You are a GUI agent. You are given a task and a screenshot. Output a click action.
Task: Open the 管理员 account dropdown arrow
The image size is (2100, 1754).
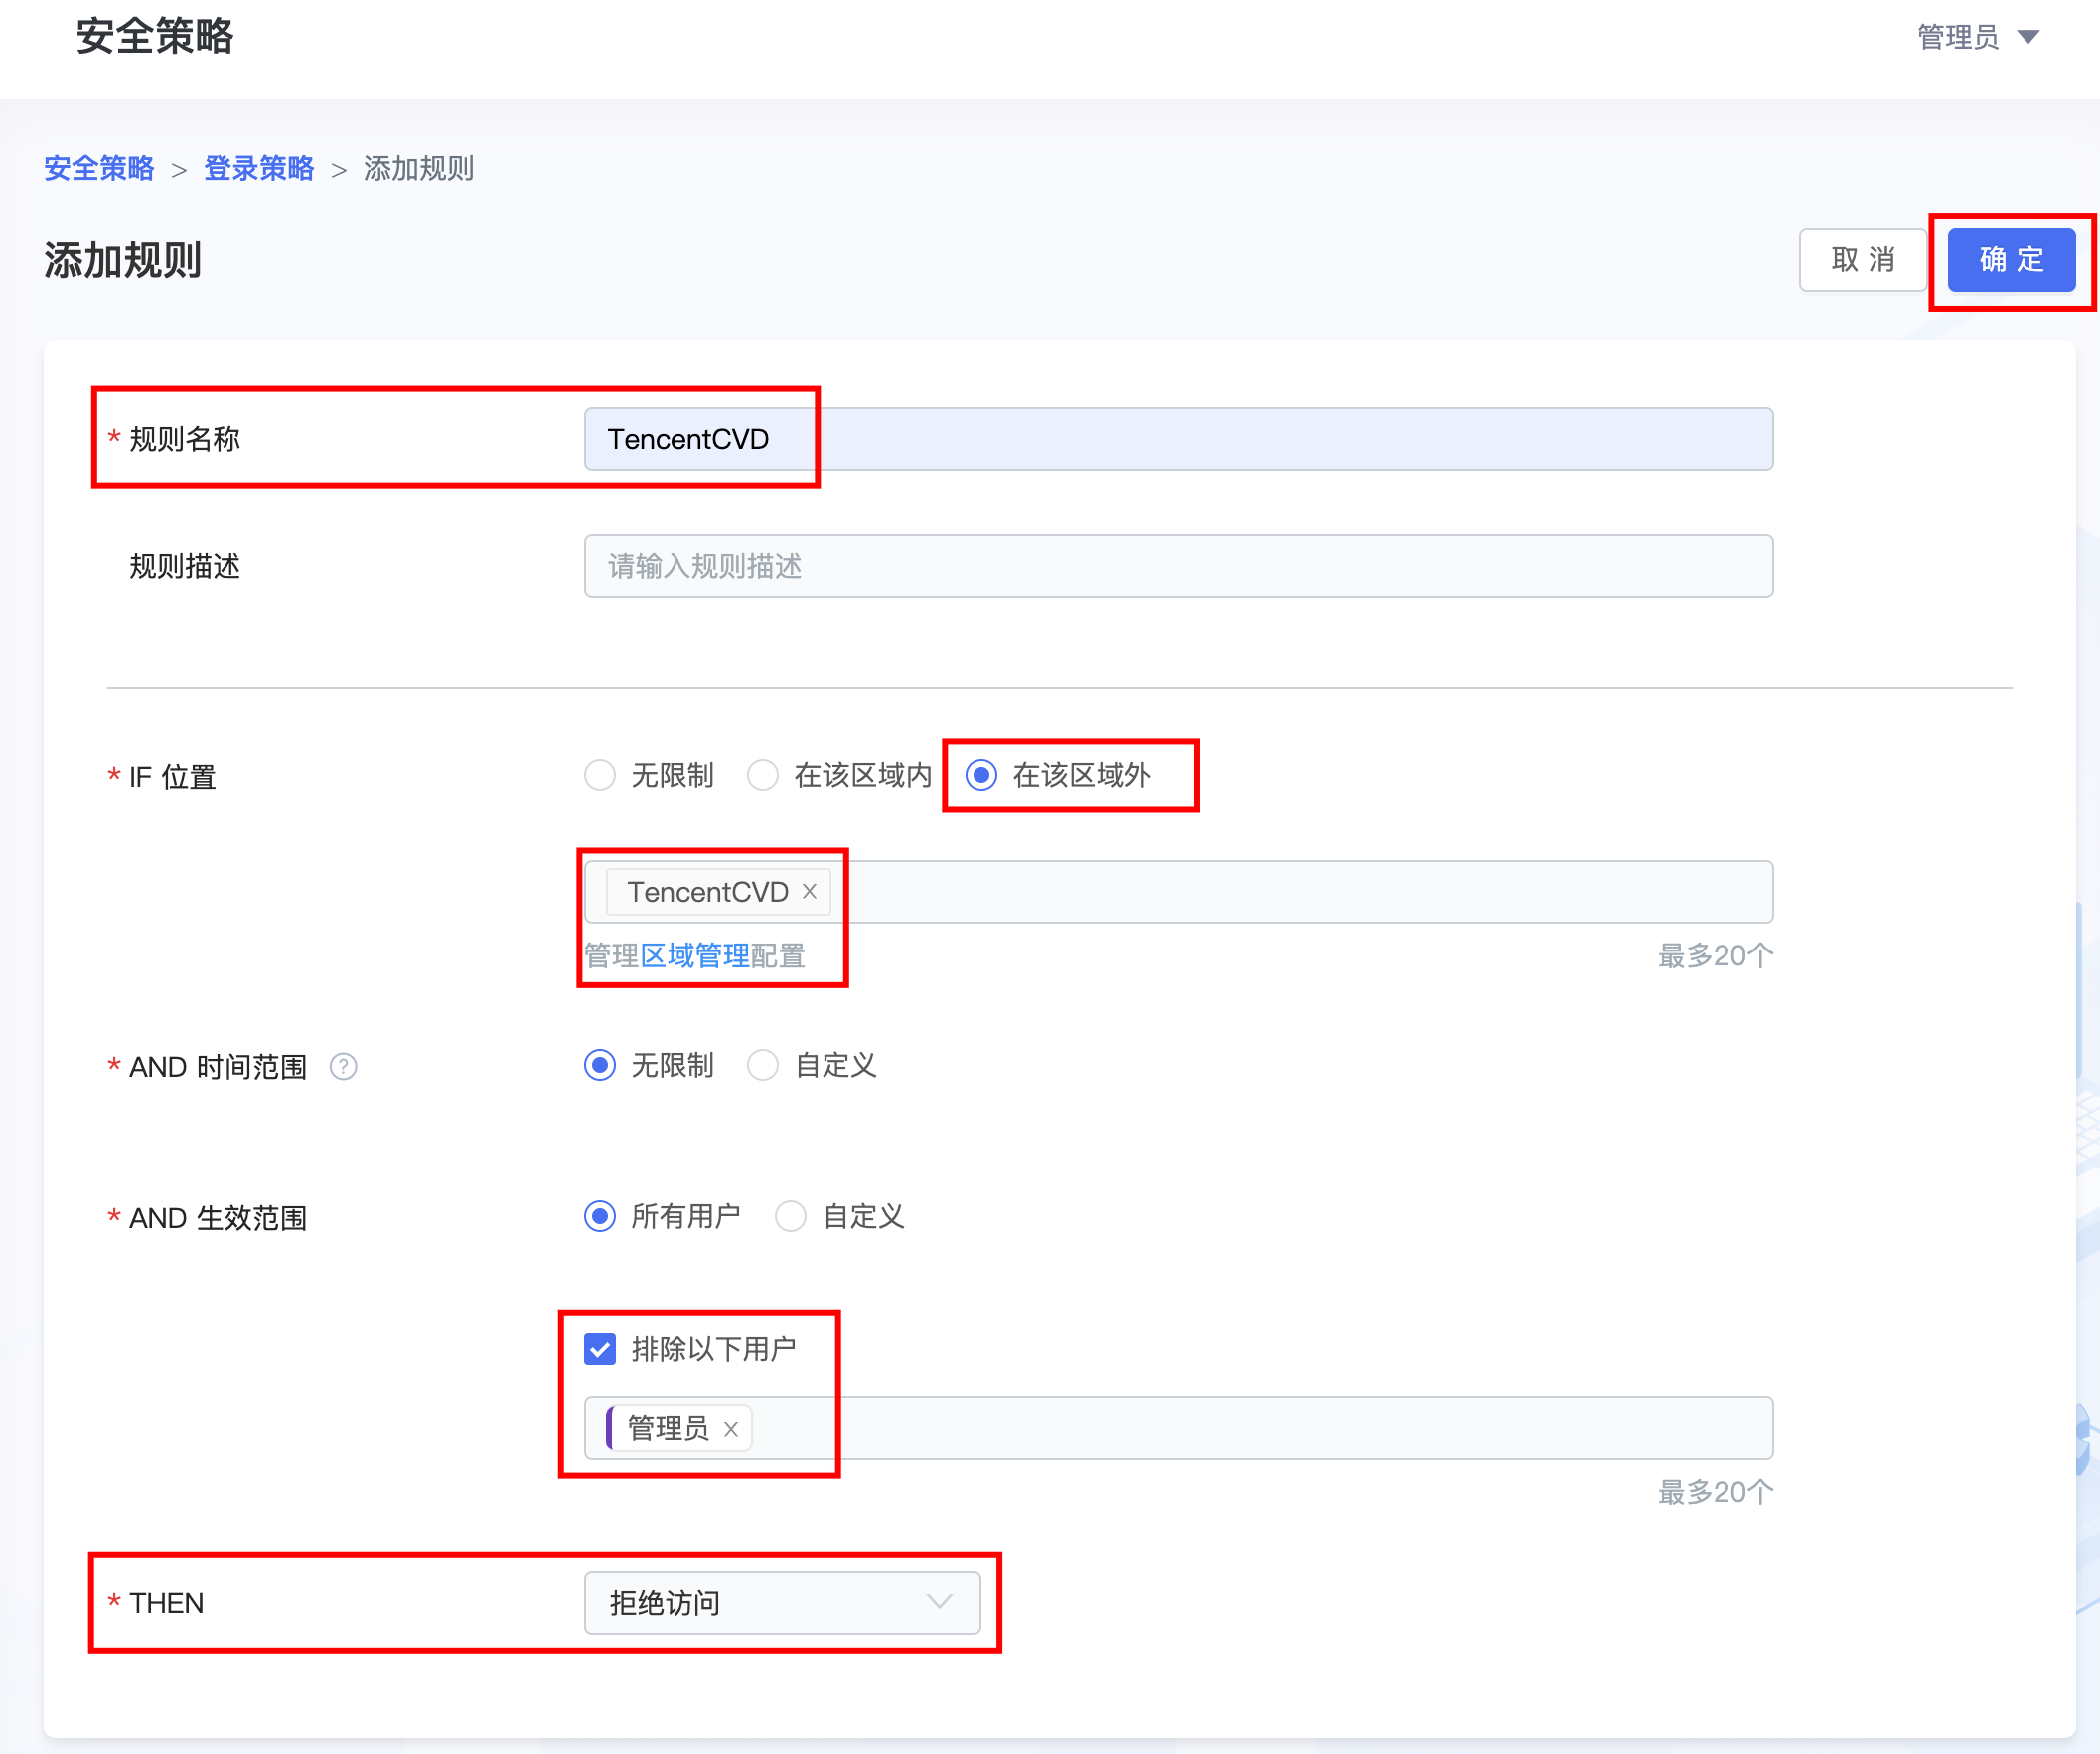2028,37
